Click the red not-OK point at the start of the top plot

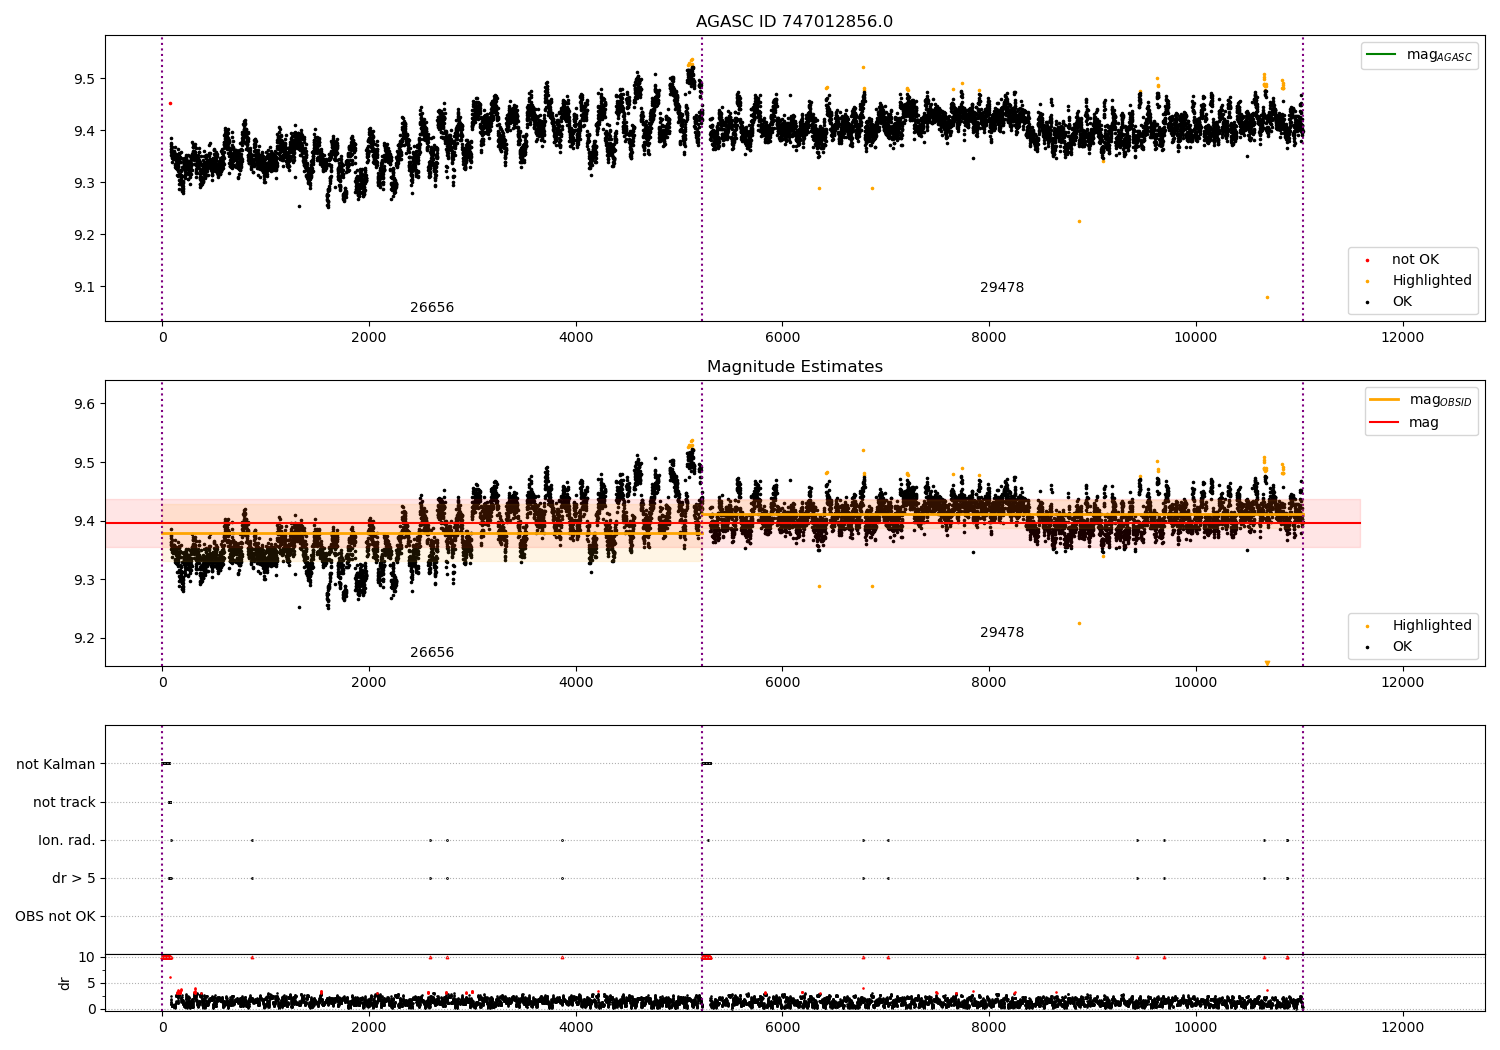pyautogui.click(x=170, y=103)
